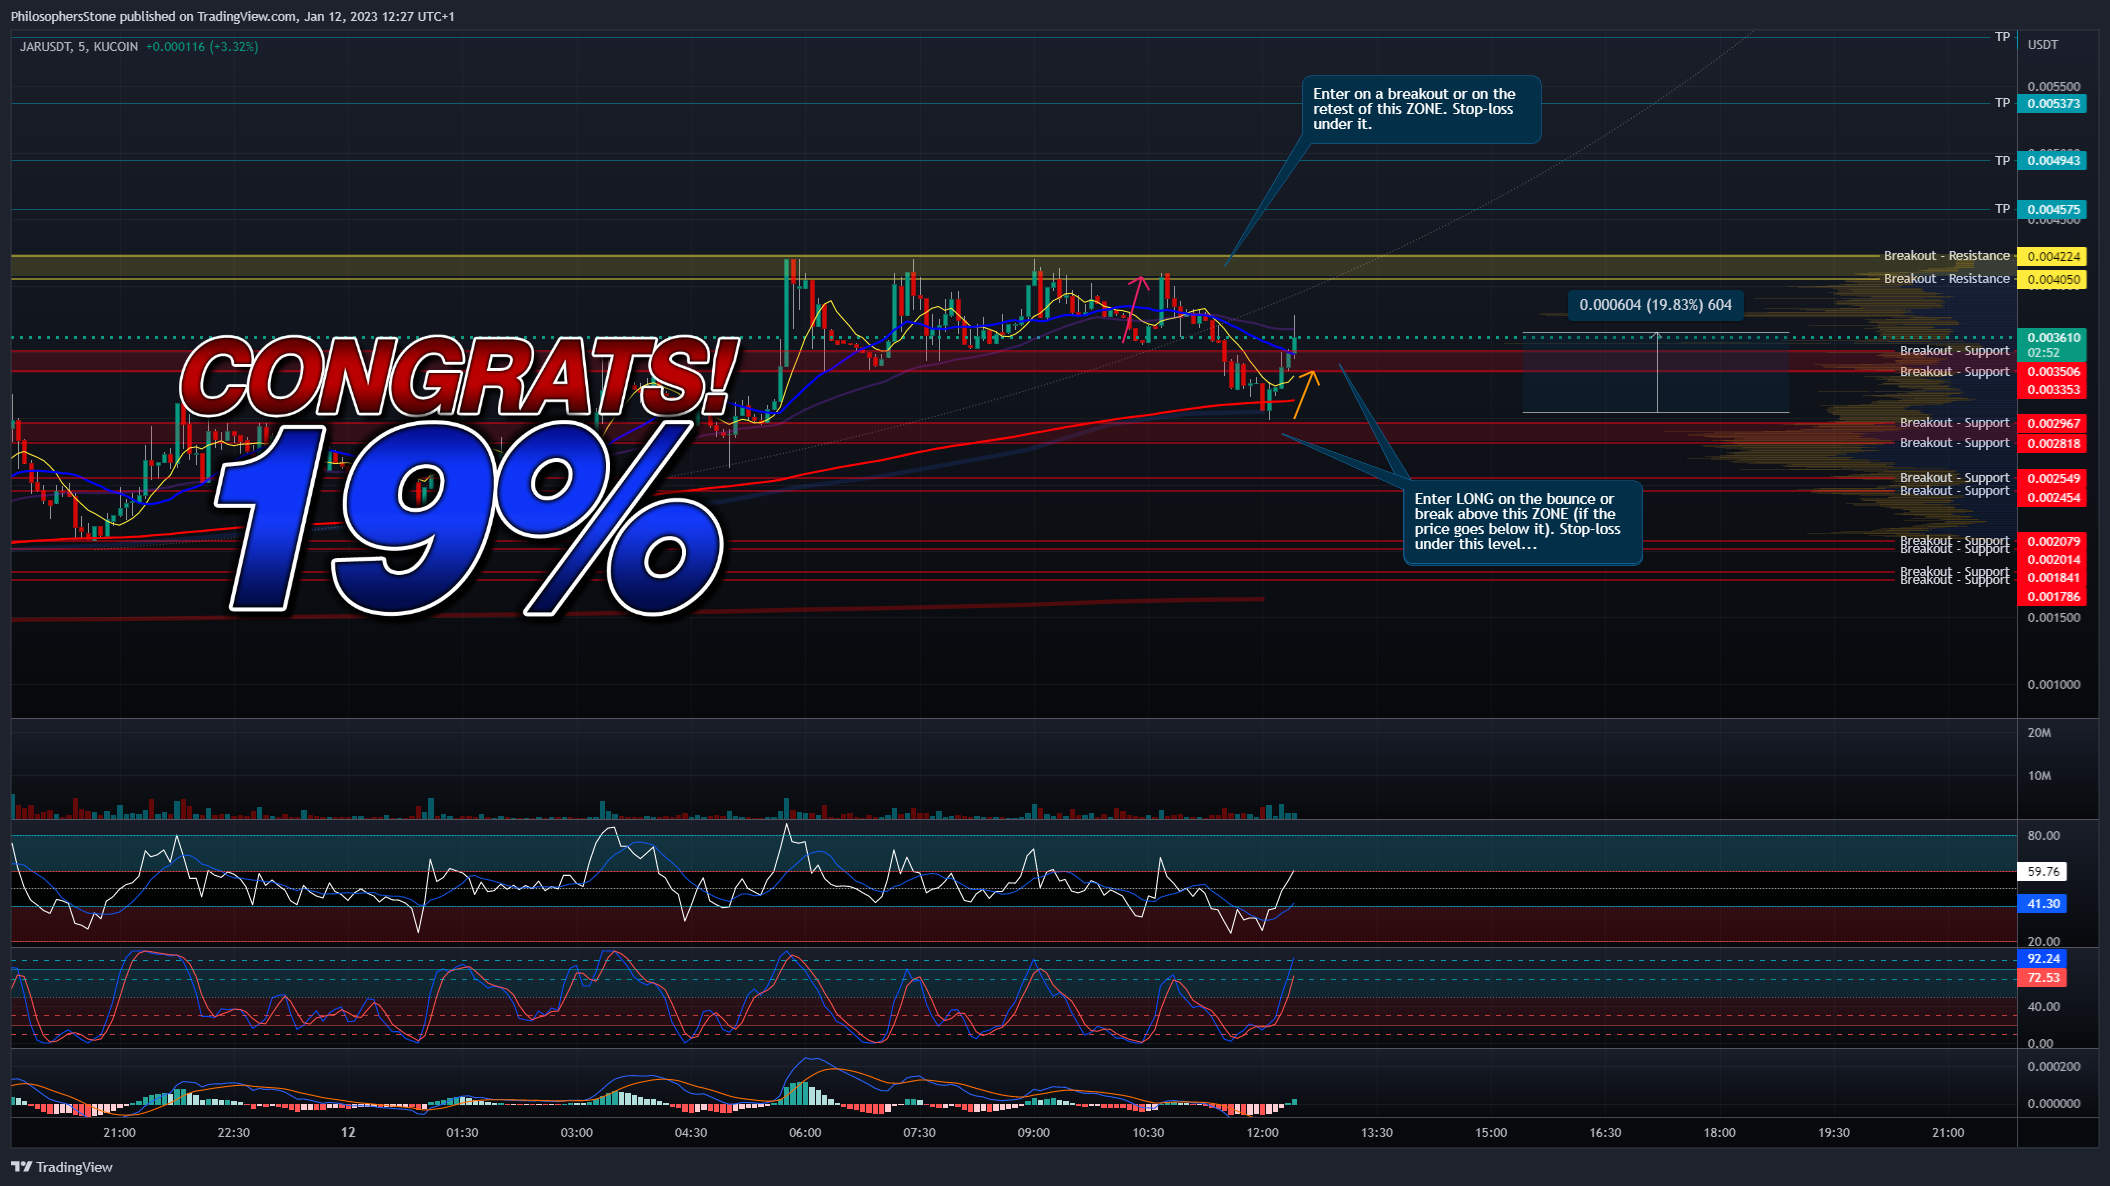Screen dimensions: 2110x1186
Task: Click the Breakout - Support label at 0.002818
Action: point(1954,443)
